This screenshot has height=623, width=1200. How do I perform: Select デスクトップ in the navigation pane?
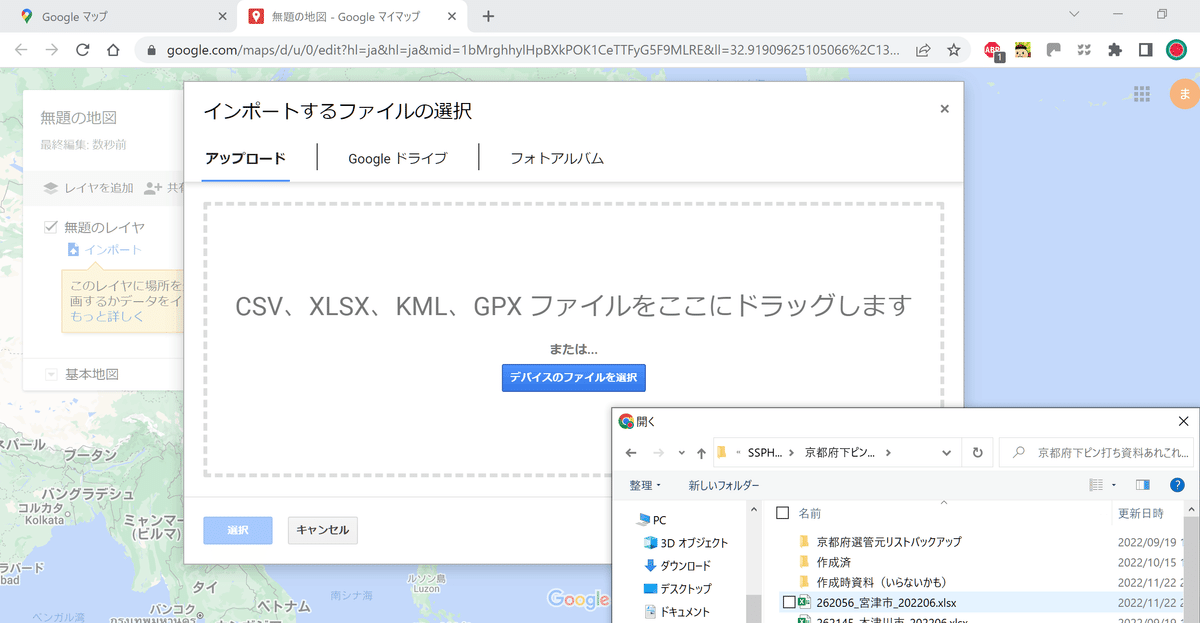(x=677, y=588)
